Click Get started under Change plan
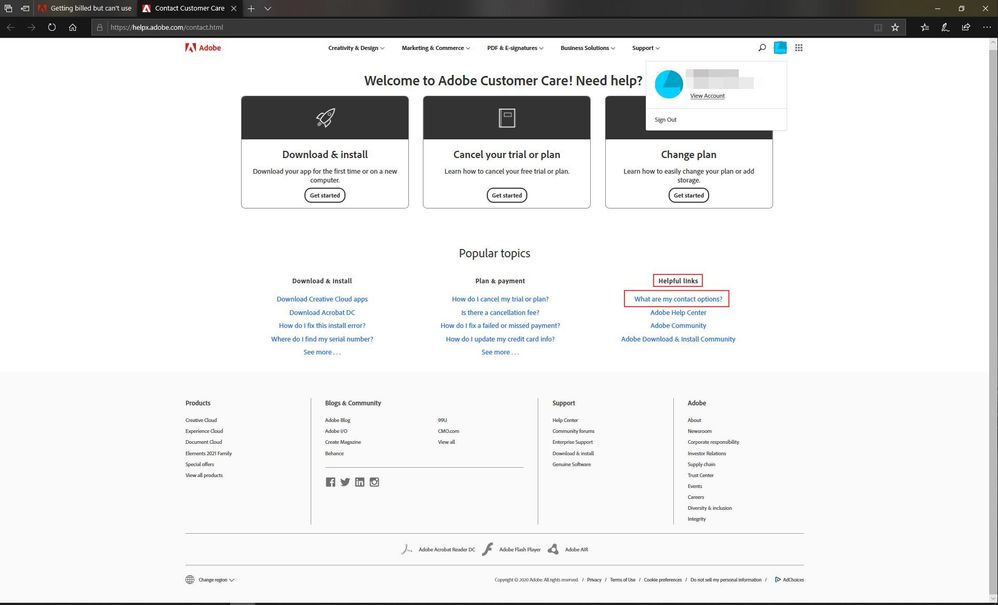The height and width of the screenshot is (605, 998). tap(689, 195)
